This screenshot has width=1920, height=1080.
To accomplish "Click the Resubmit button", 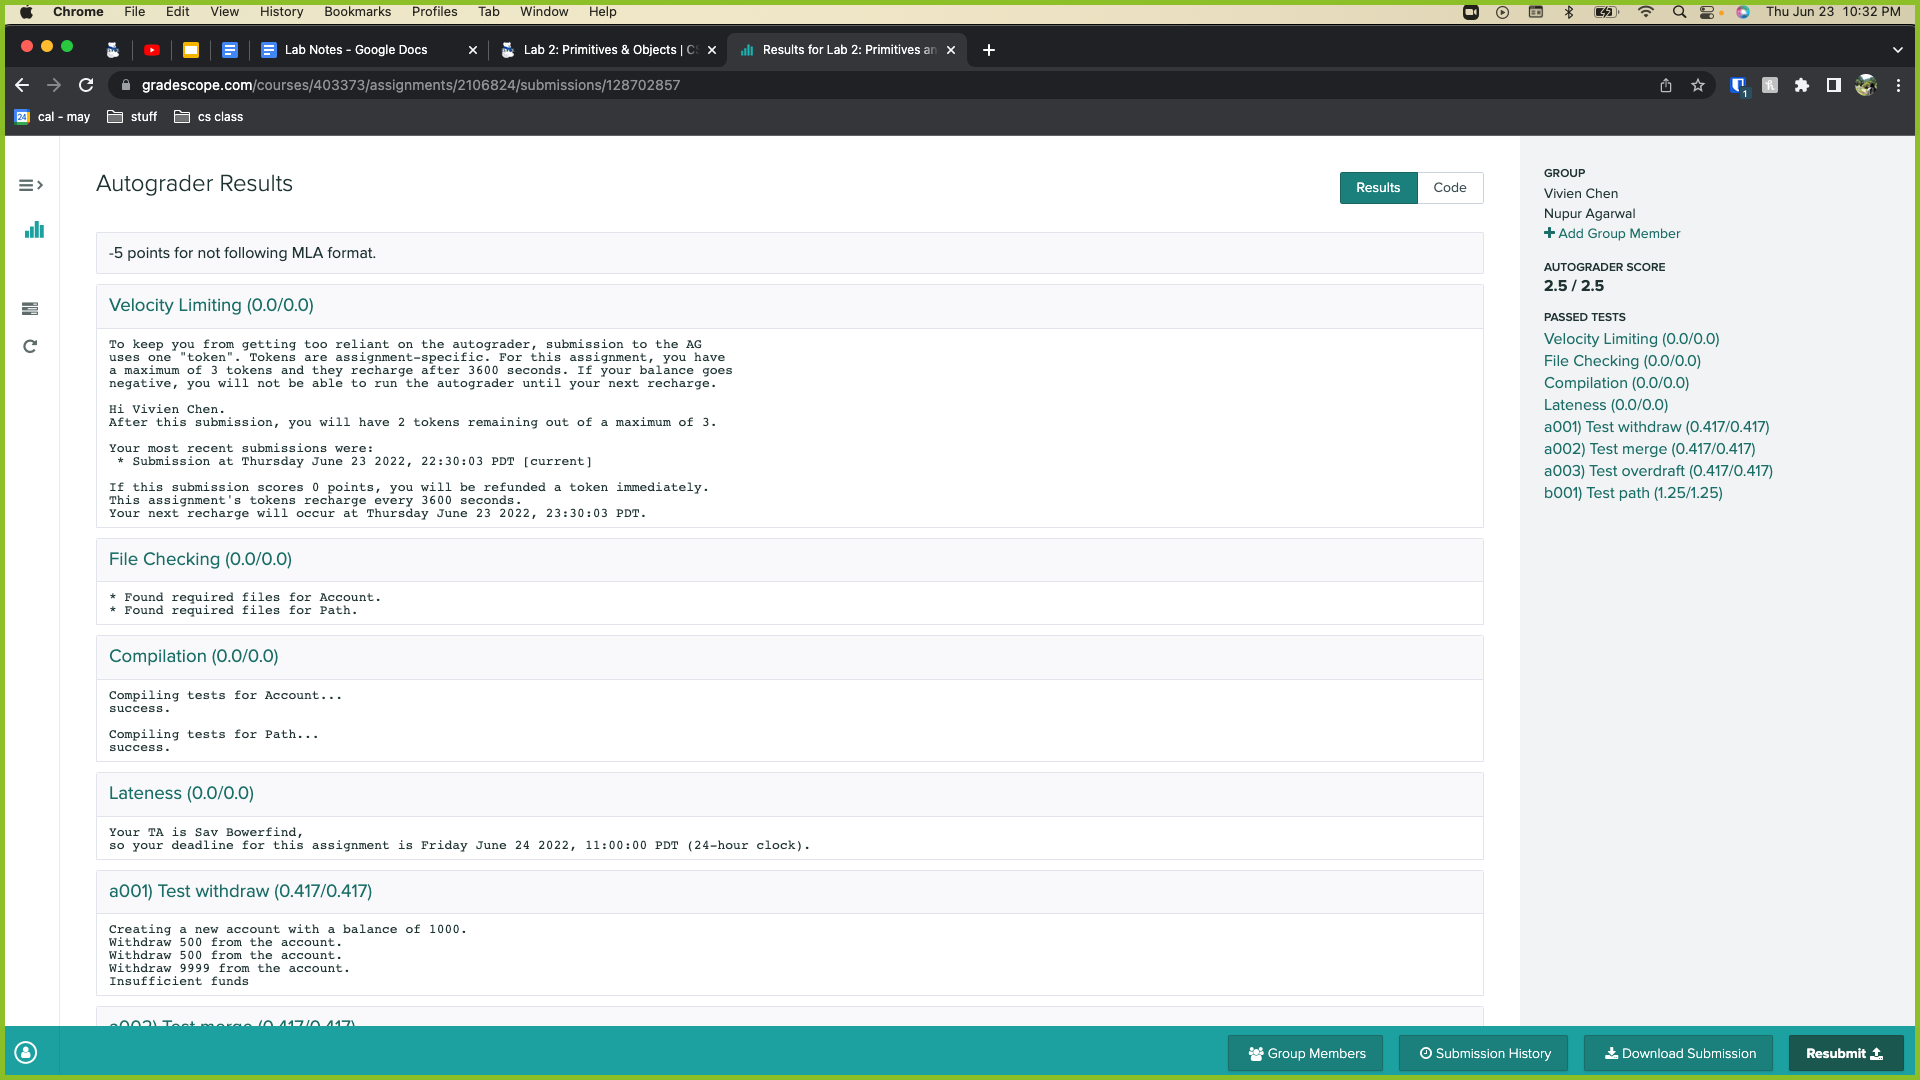I will [x=1843, y=1053].
